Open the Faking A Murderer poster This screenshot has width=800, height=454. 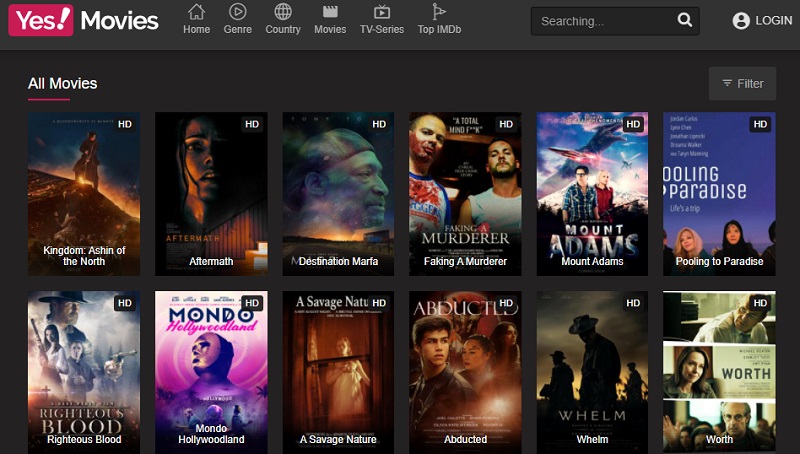click(465, 194)
